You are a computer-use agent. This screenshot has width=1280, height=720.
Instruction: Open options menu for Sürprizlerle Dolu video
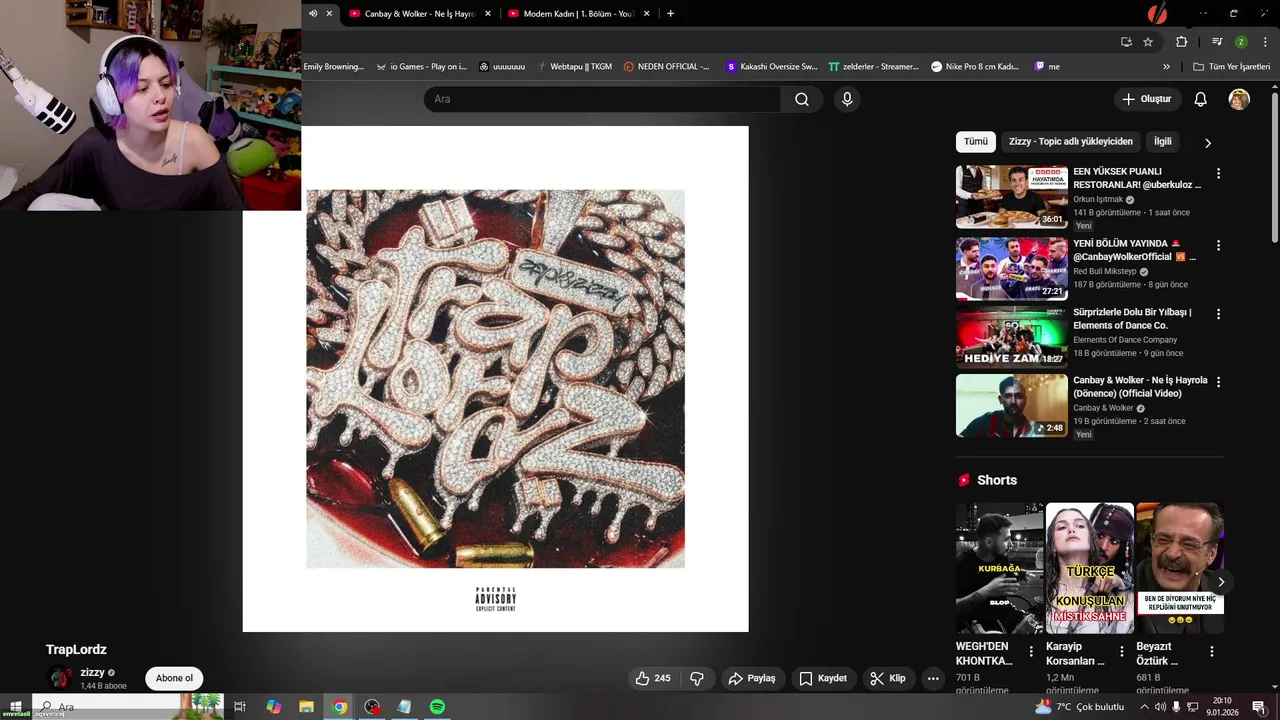pos(1218,314)
